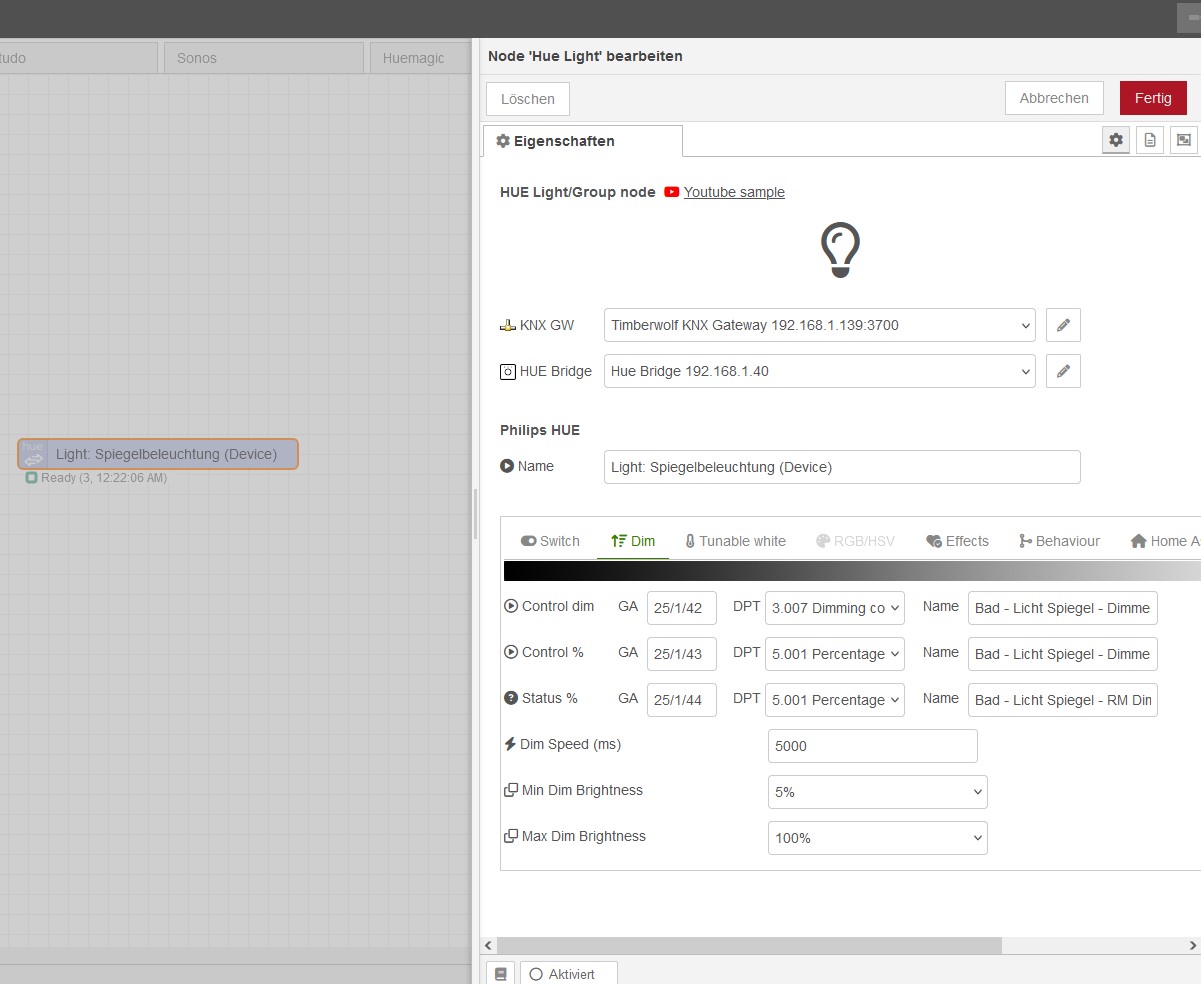Click the 'Philips HUE' section heading
This screenshot has height=984, width=1201.
tap(540, 430)
